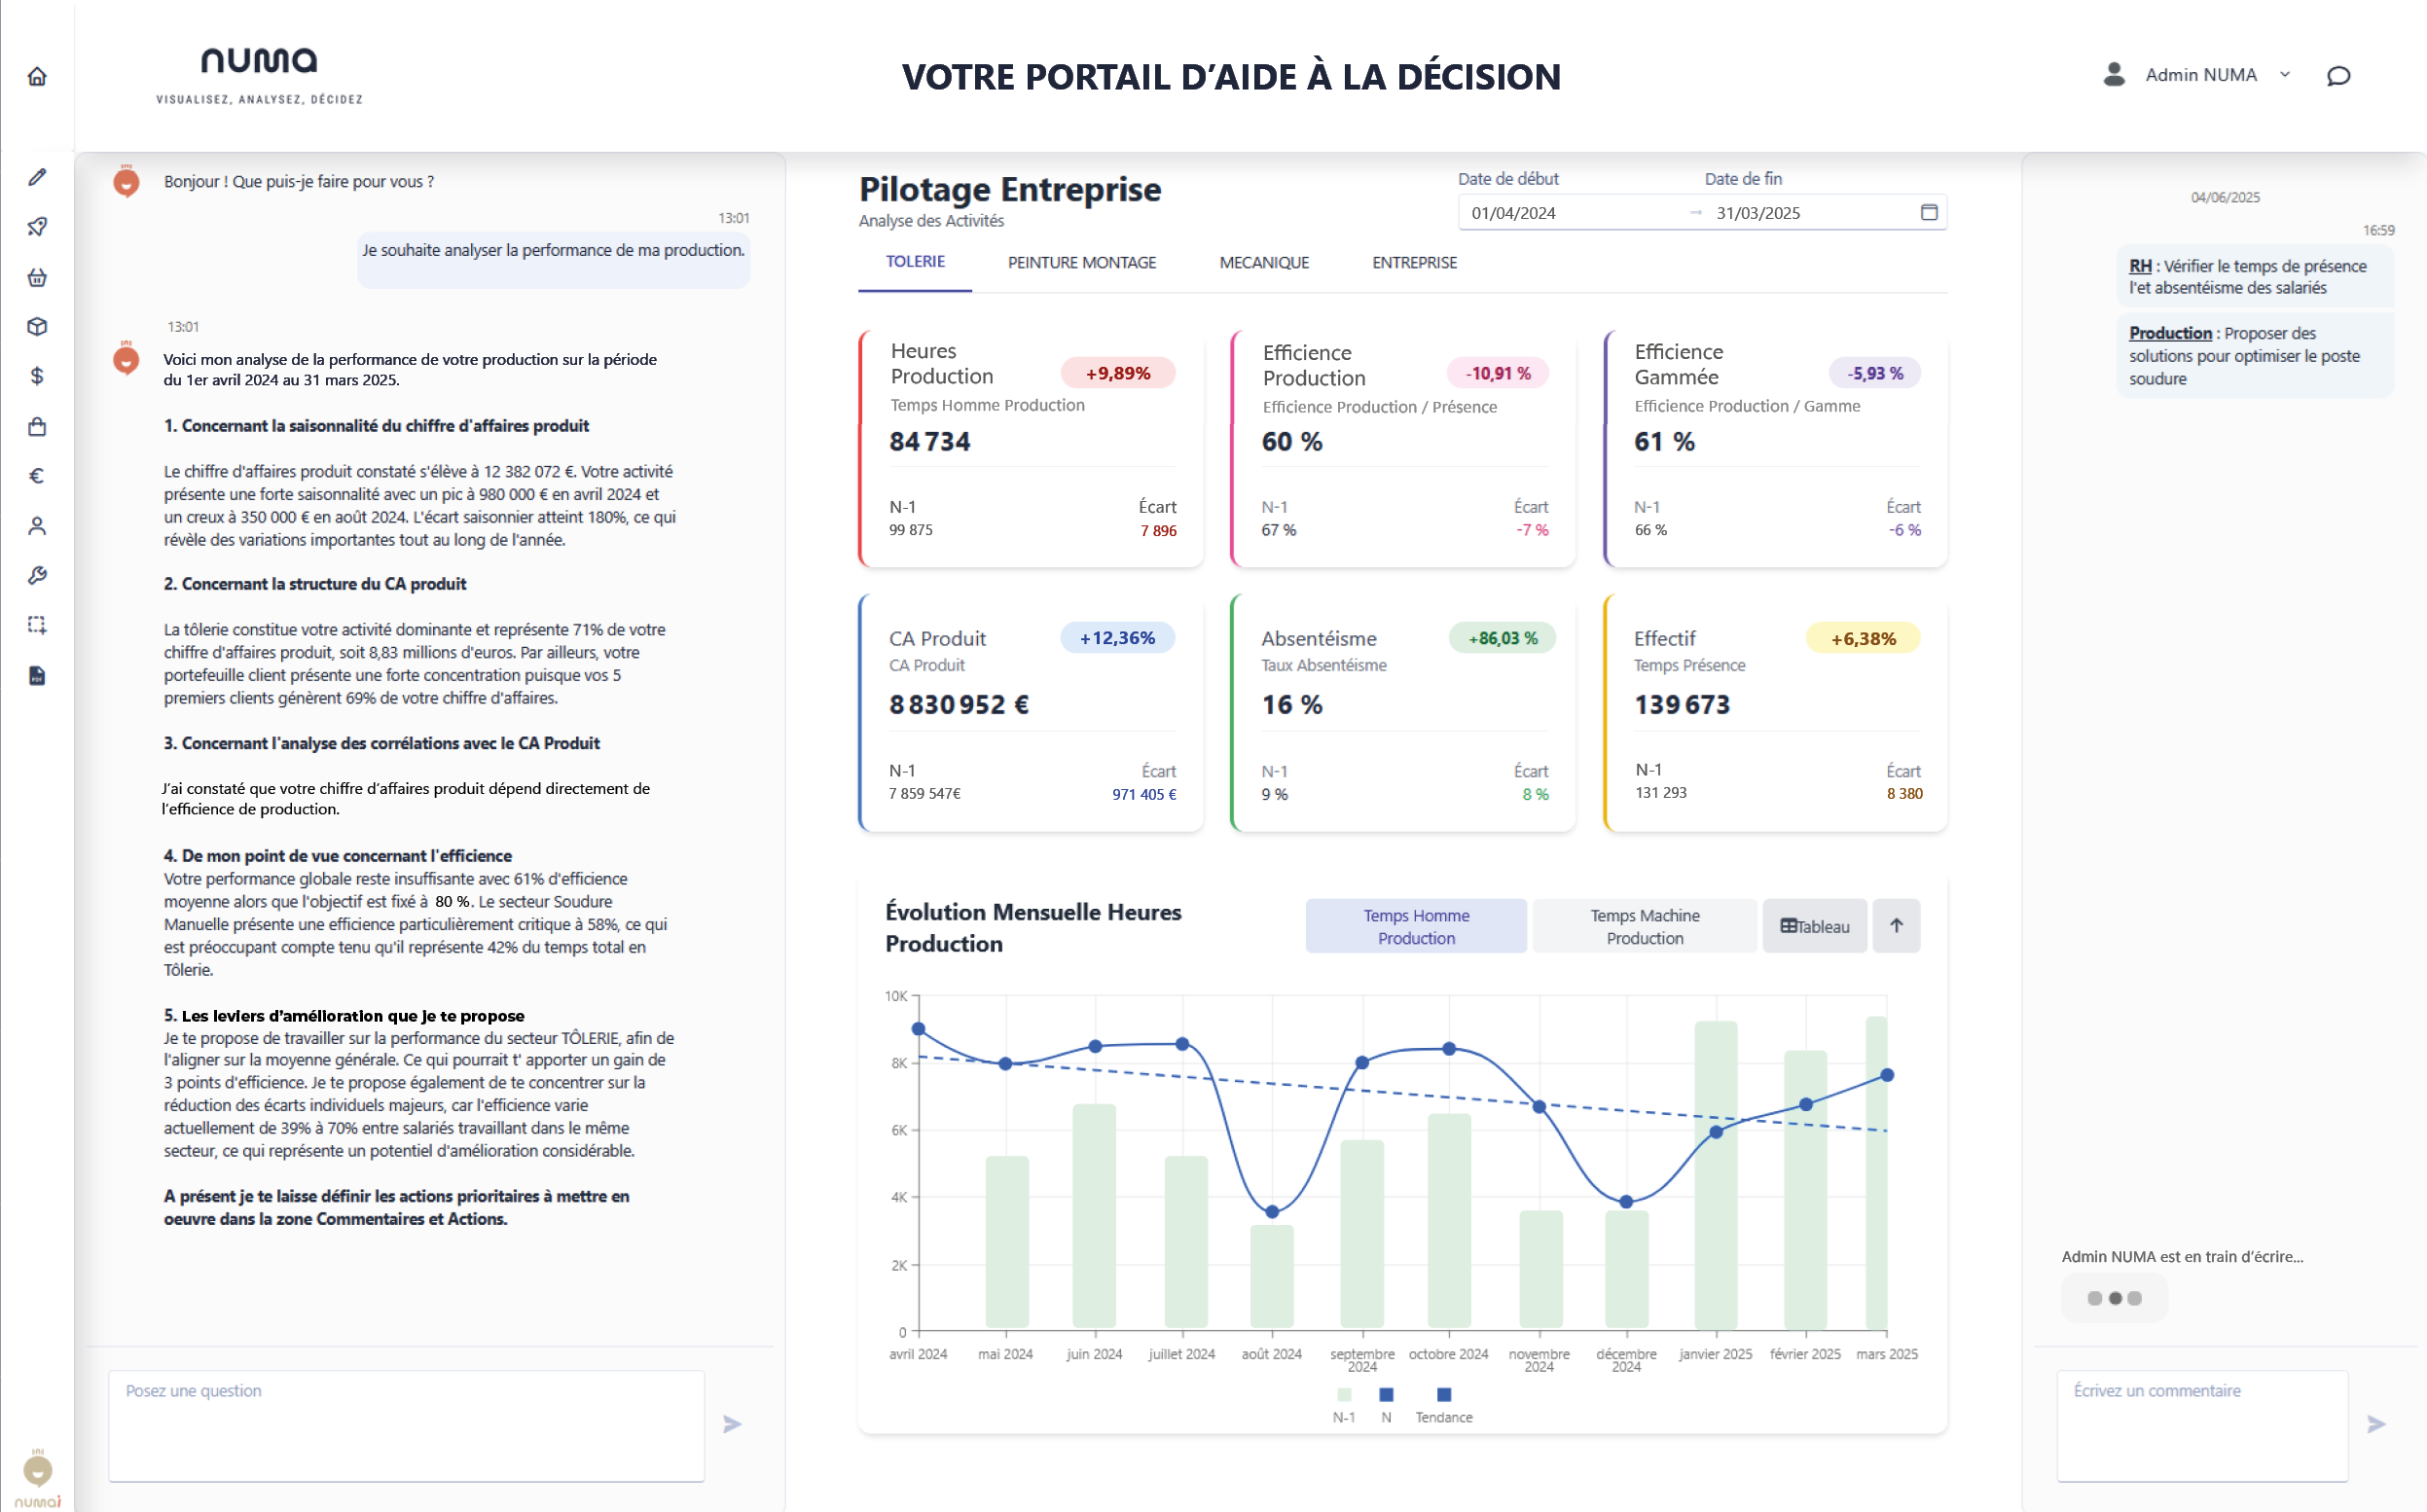
Task: Open the Production link in comments
Action: [2170, 333]
